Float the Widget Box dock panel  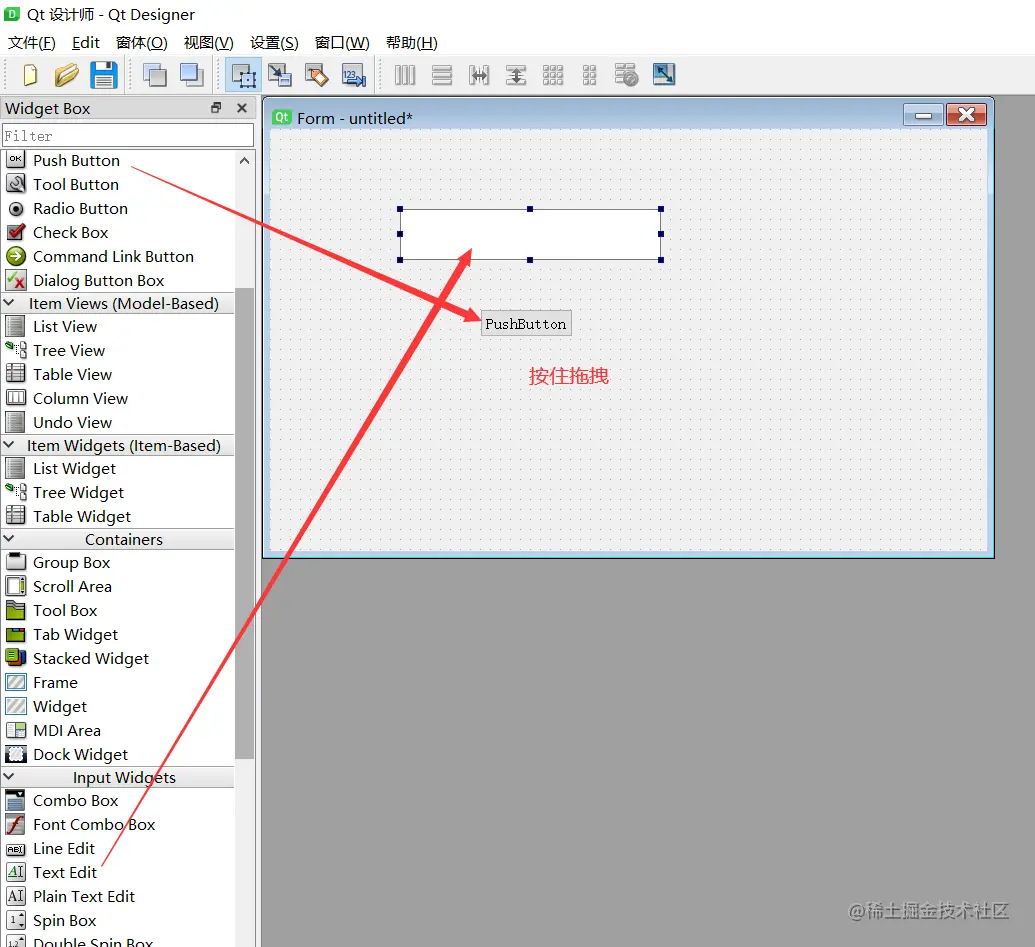(x=216, y=108)
